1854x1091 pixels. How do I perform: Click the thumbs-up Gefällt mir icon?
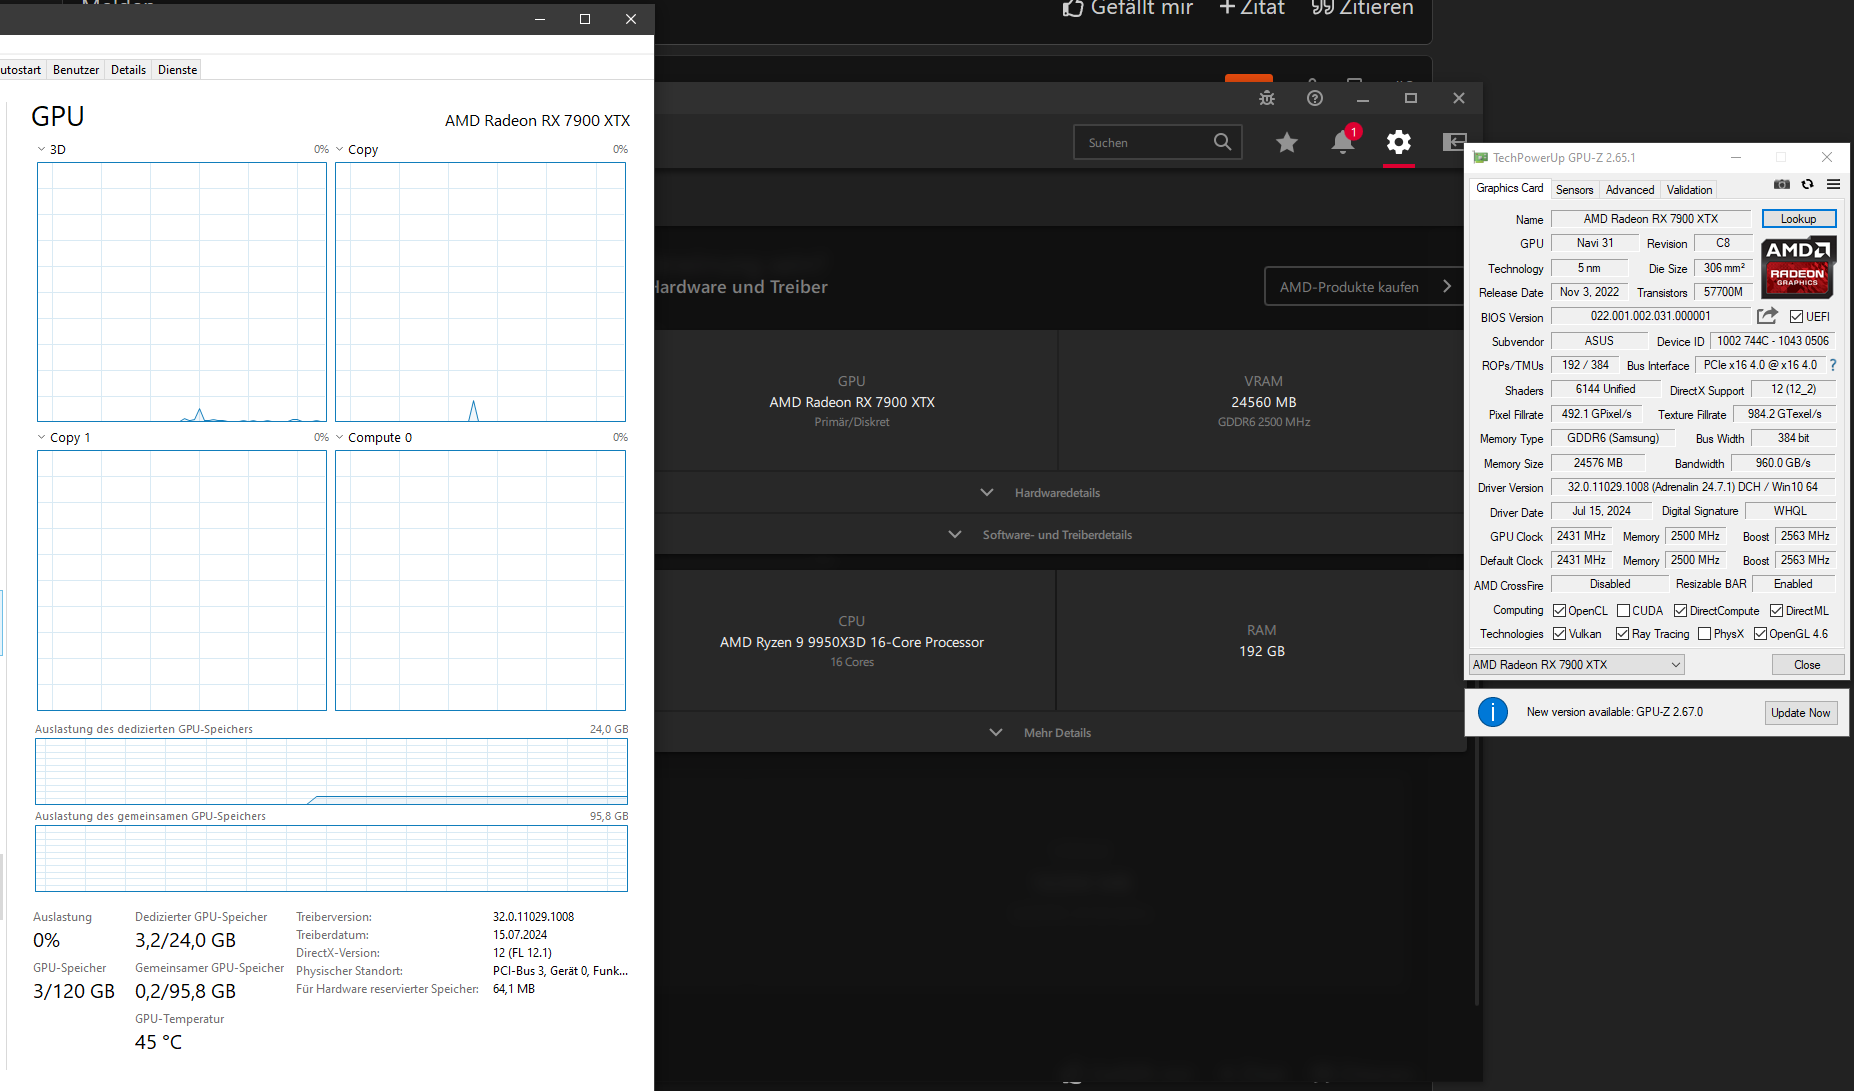point(1073,8)
